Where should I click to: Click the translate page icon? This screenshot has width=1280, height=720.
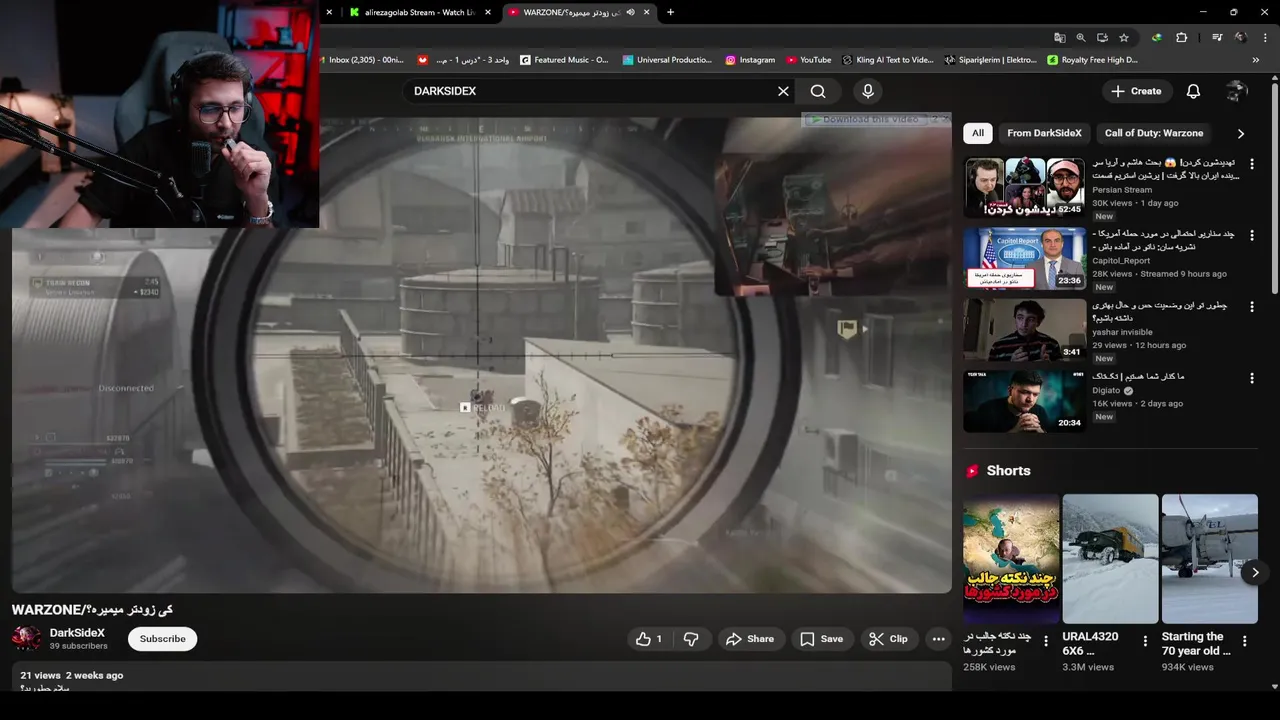click(1059, 37)
